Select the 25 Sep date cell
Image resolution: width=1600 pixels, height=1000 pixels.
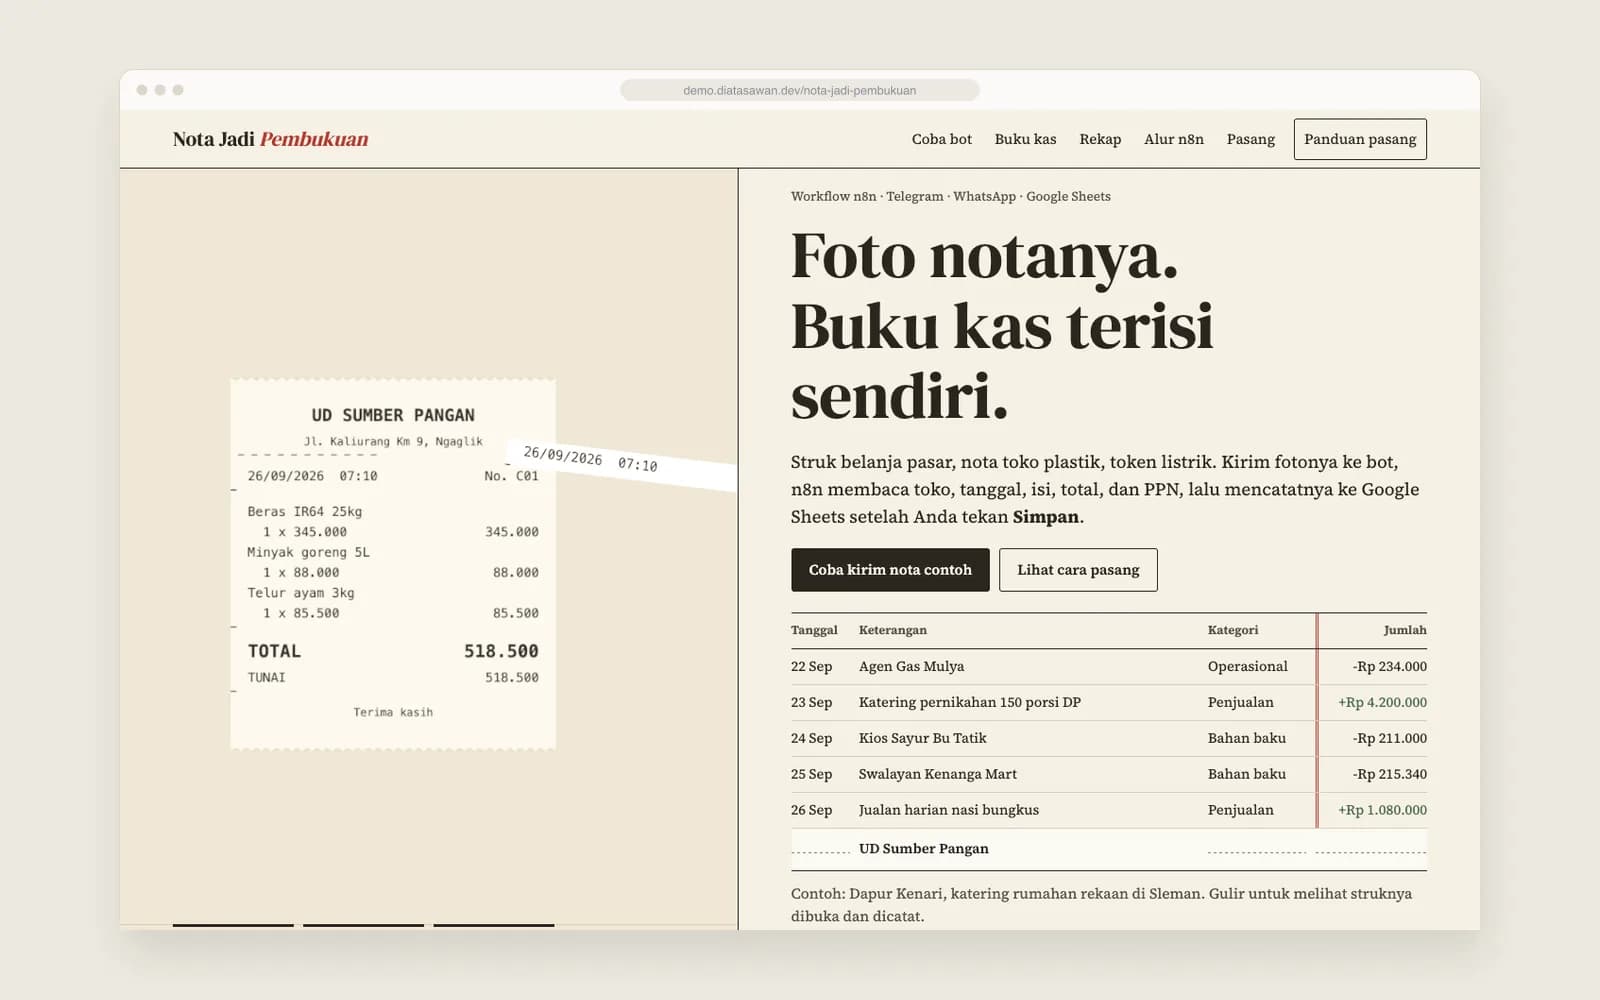pyautogui.click(x=811, y=774)
